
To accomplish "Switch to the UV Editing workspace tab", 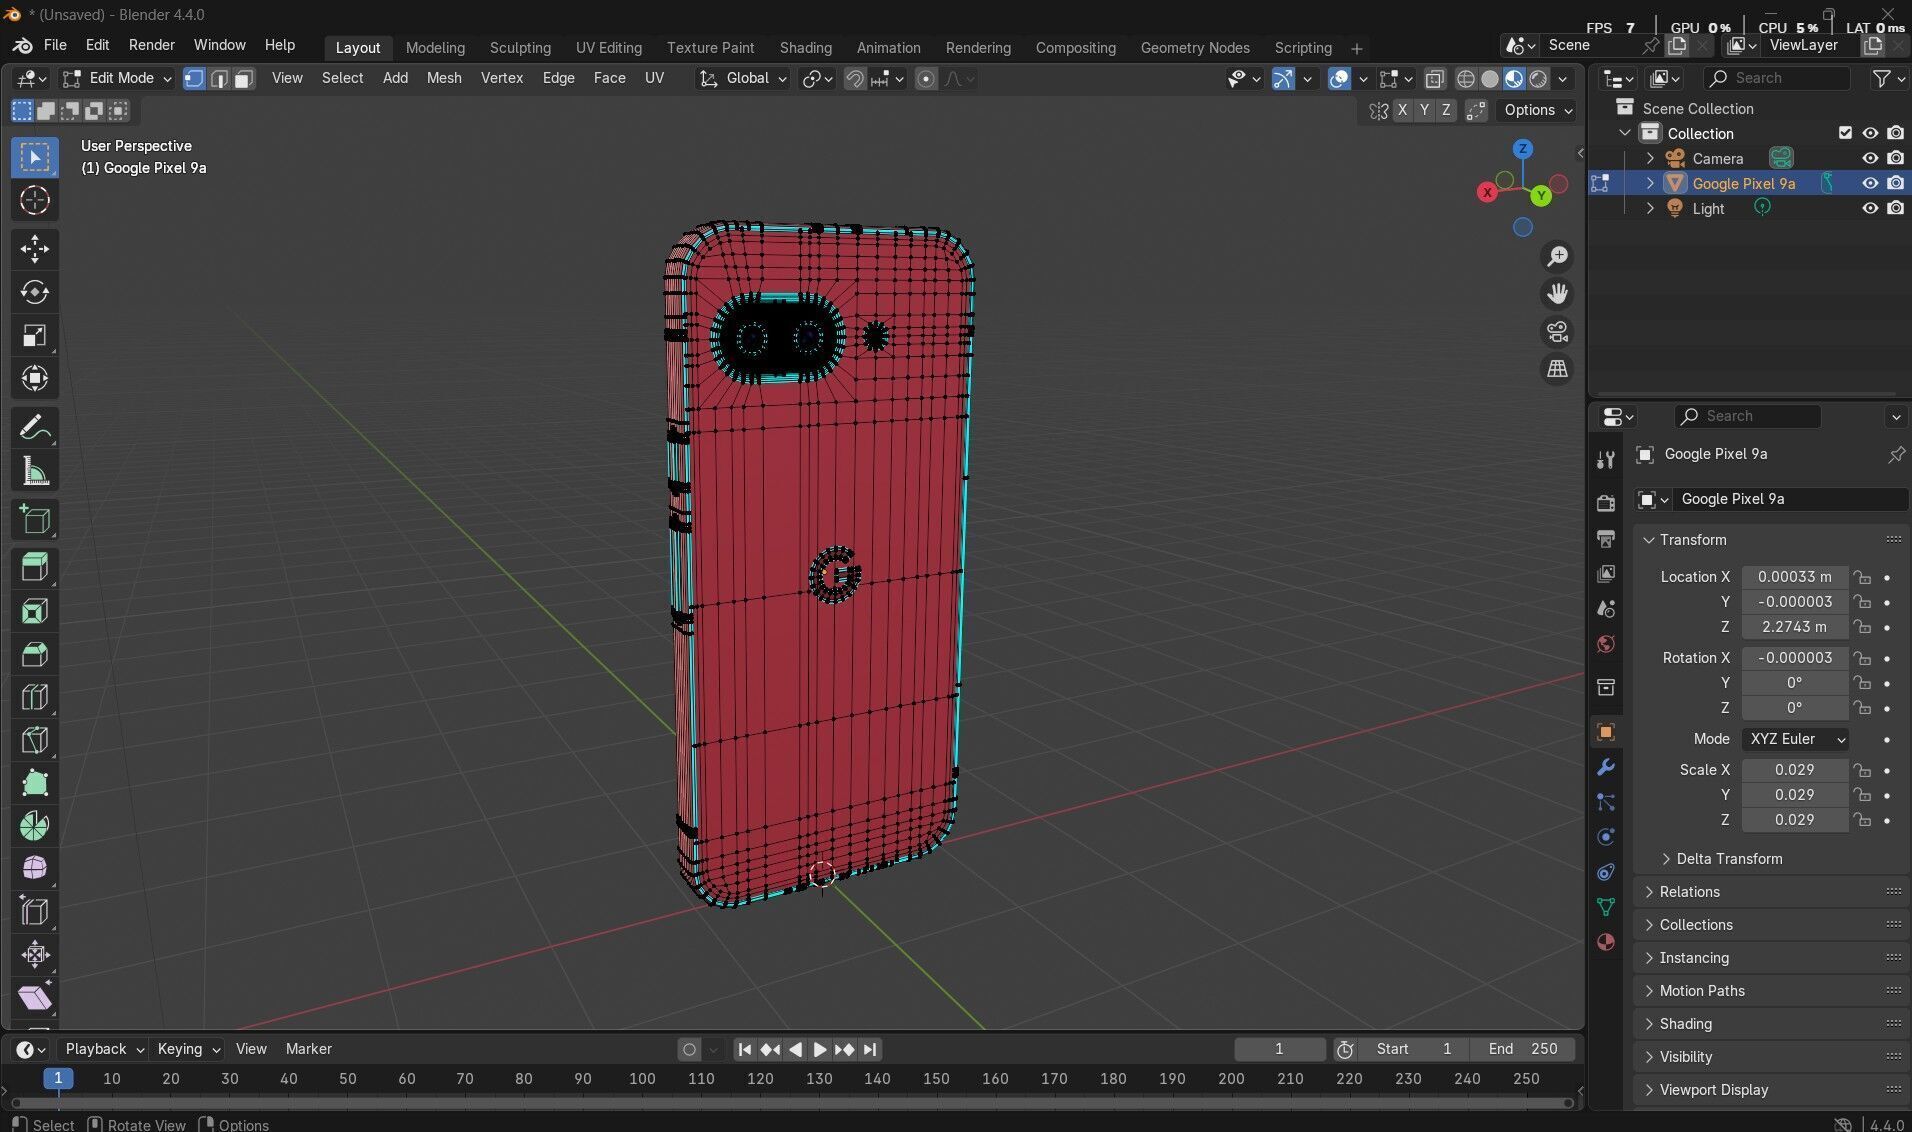I will click(608, 48).
